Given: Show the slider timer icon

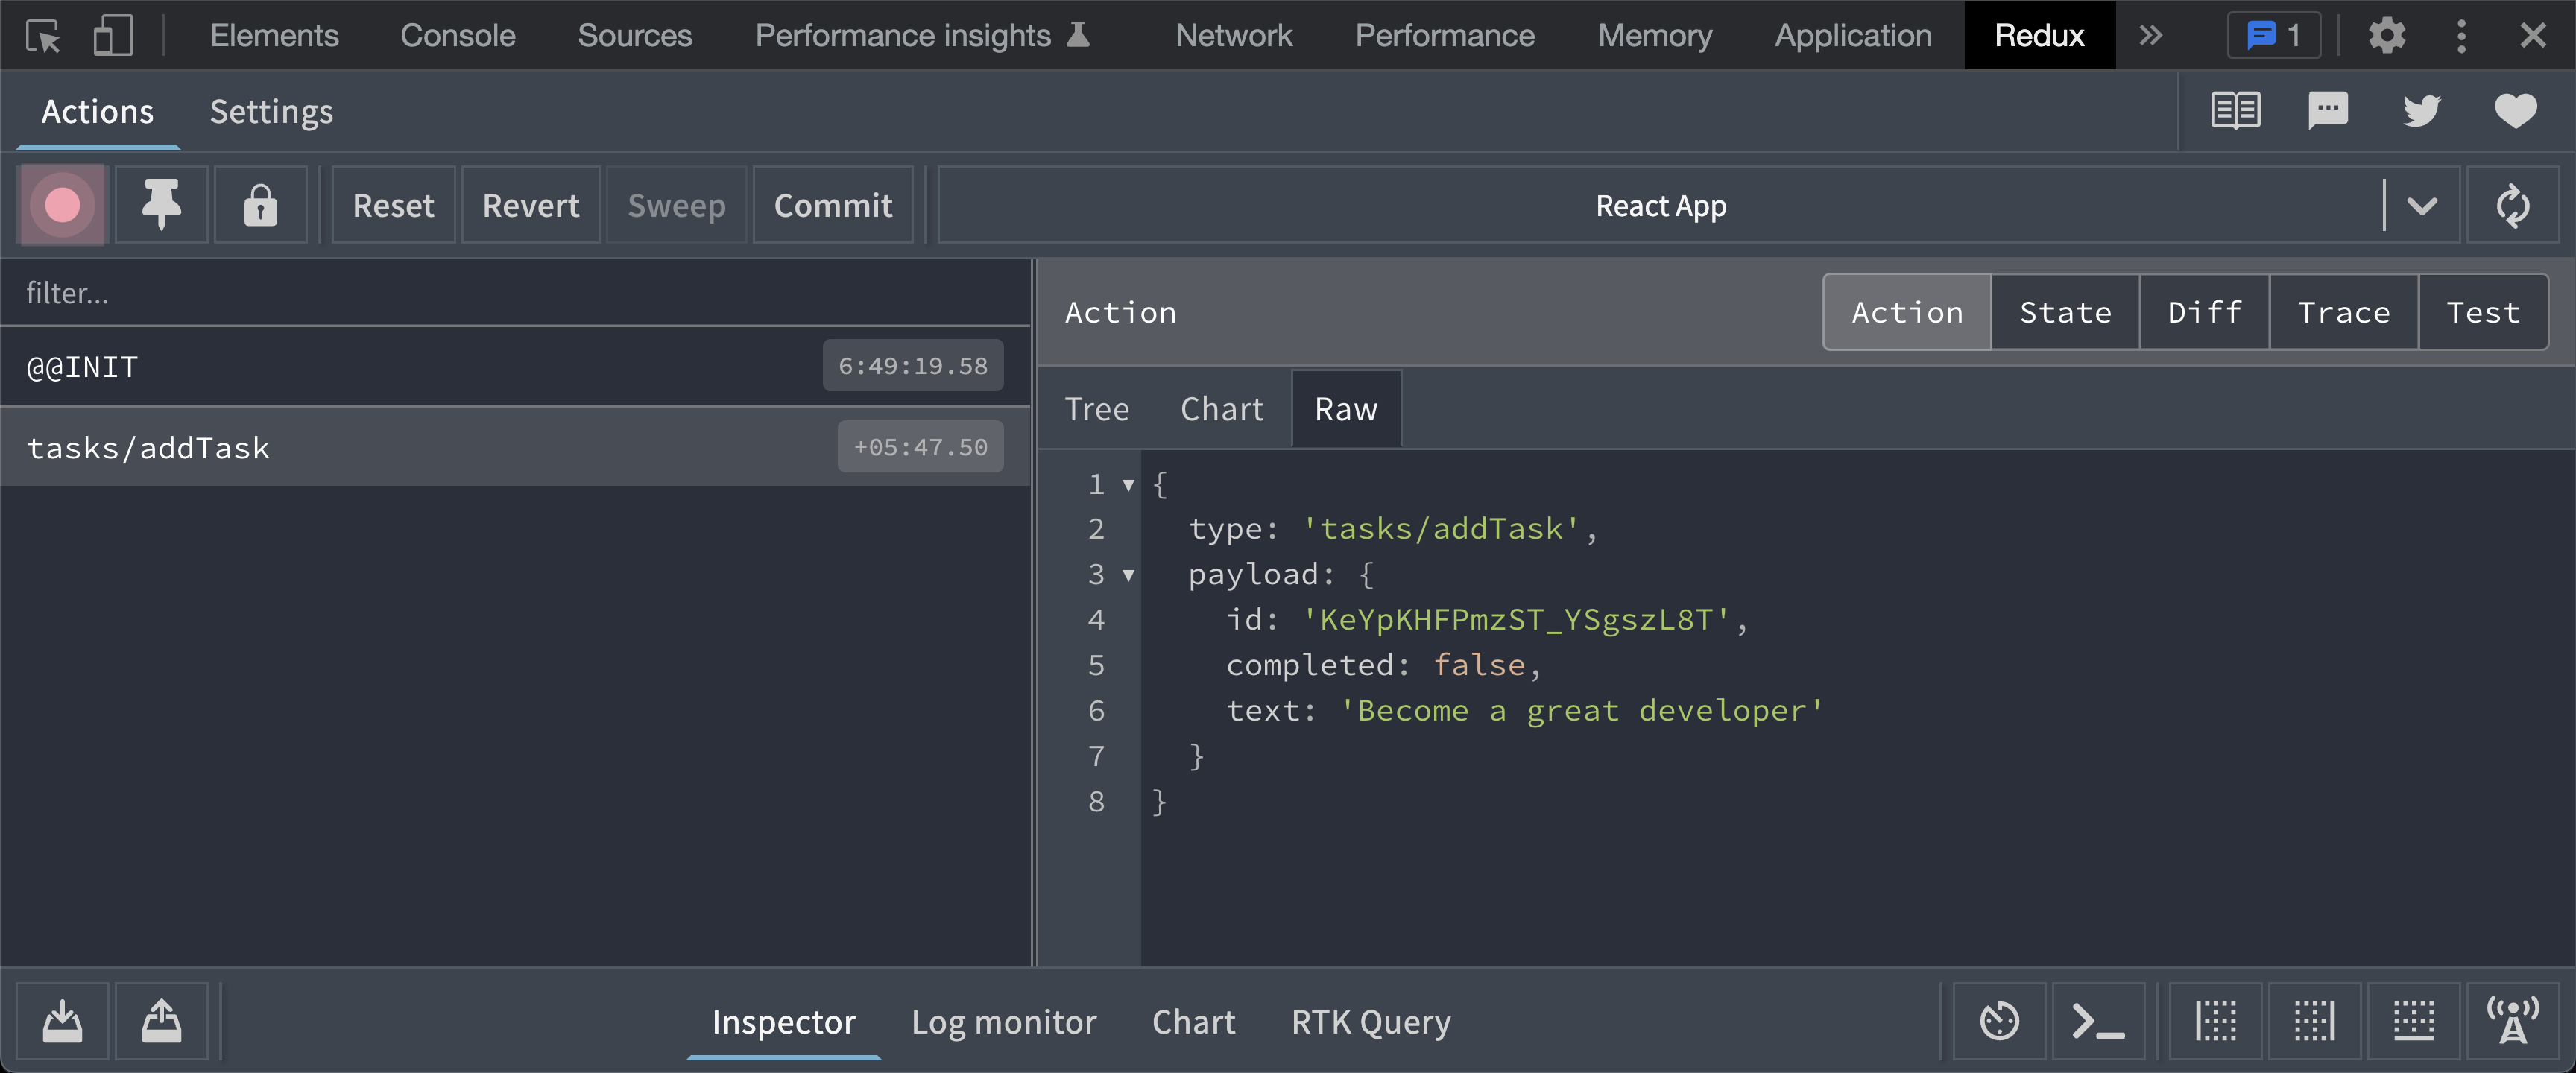Looking at the screenshot, I should [1999, 1021].
